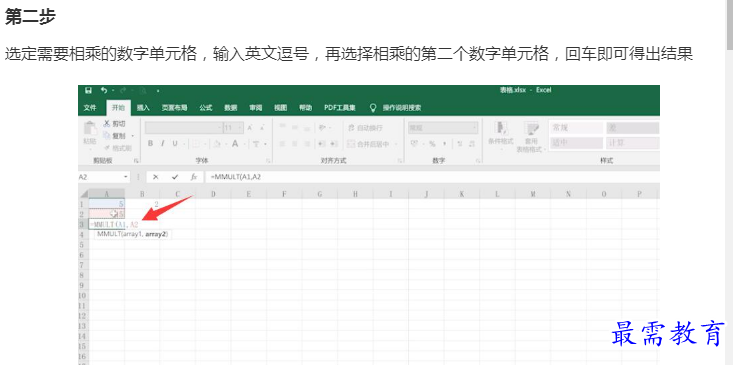Click the decrease indent icon
Screen dimensions: 733x365
tap(322, 144)
